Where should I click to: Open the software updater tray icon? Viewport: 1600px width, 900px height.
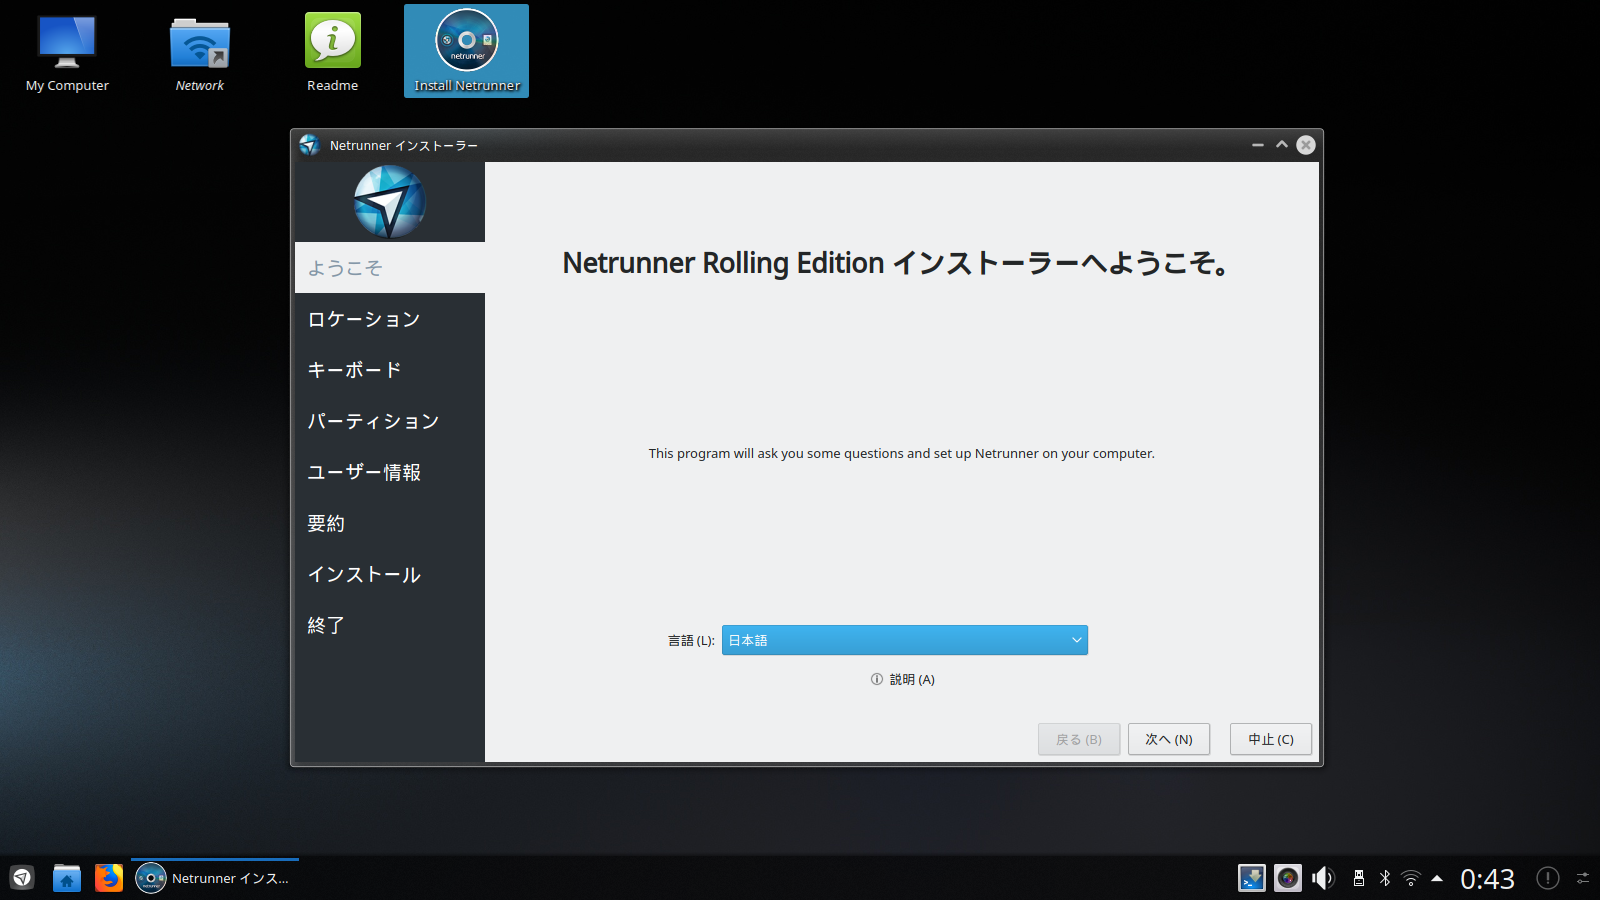(1252, 878)
